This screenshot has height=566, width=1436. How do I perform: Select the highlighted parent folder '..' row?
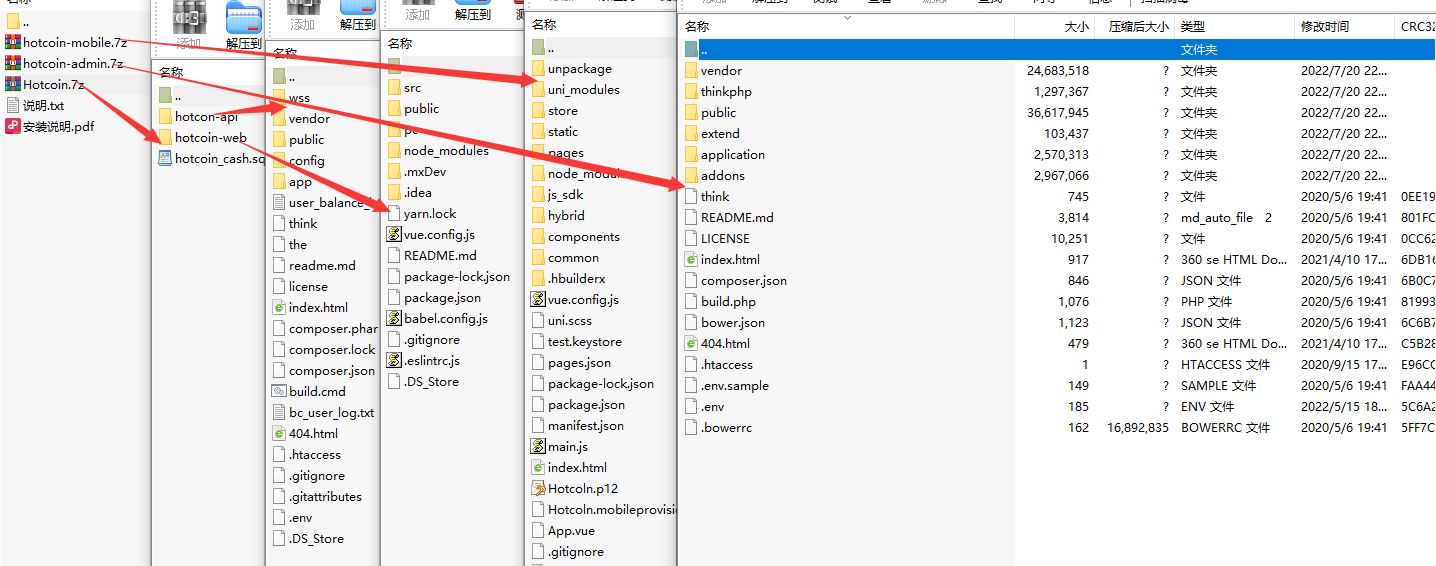pos(1057,49)
